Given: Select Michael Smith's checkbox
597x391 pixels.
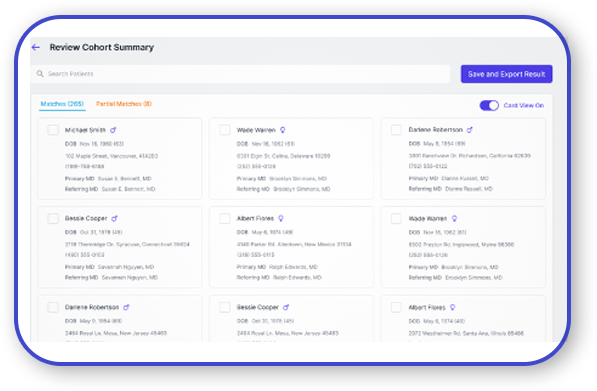Looking at the screenshot, I should pyautogui.click(x=53, y=130).
